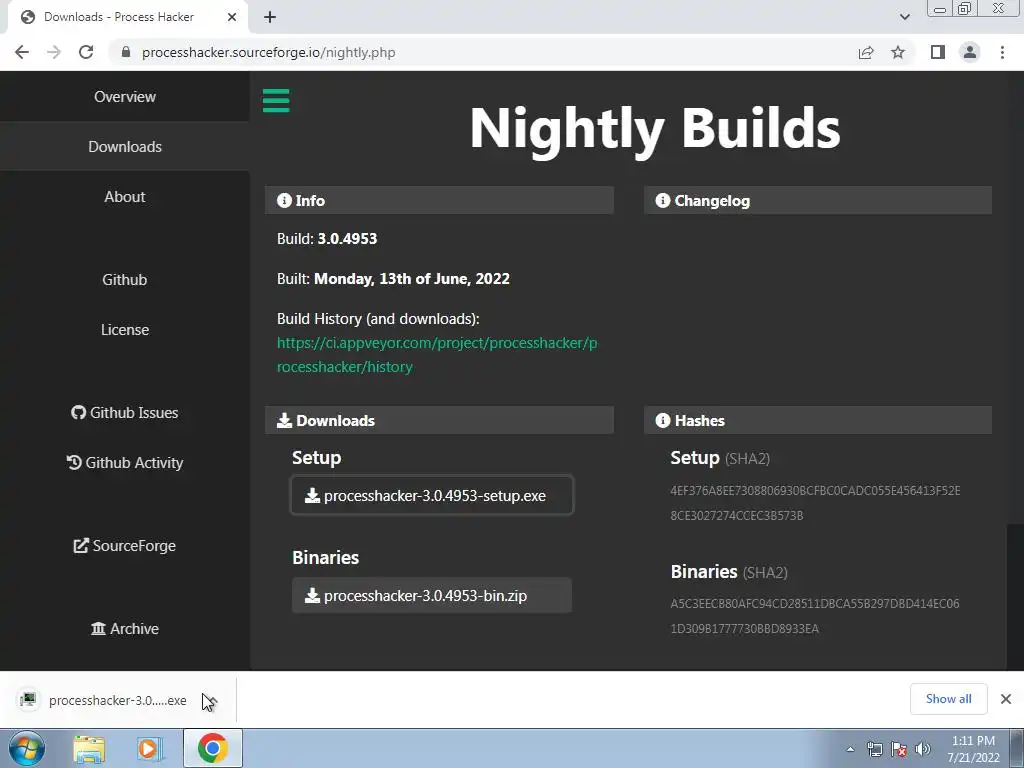Image resolution: width=1024 pixels, height=768 pixels.
Task: Open the About sidebar page
Action: 125,197
